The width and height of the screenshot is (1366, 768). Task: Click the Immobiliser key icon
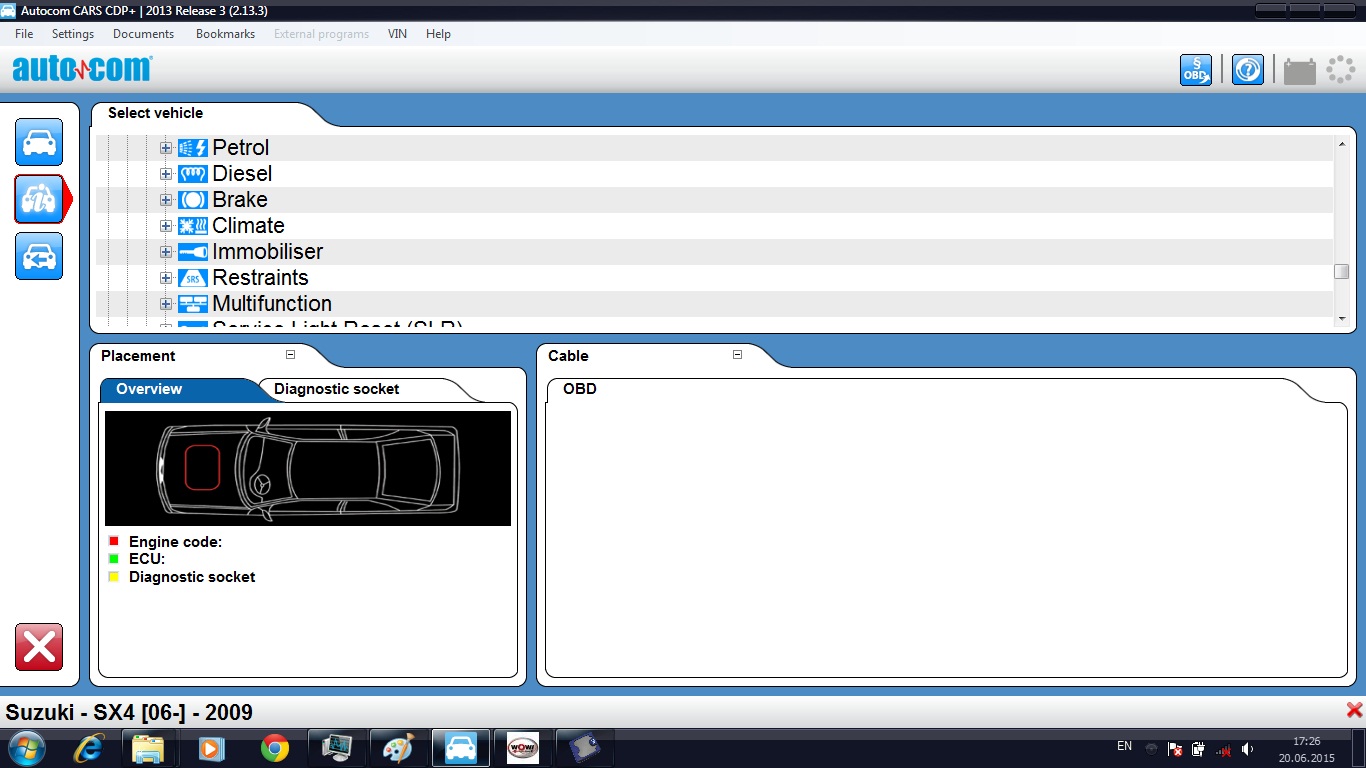(x=193, y=252)
